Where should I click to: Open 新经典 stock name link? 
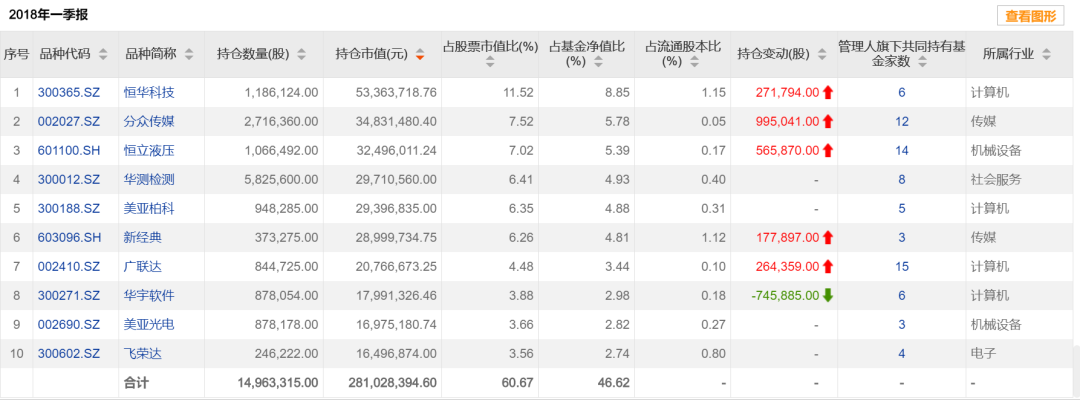[x=143, y=237]
